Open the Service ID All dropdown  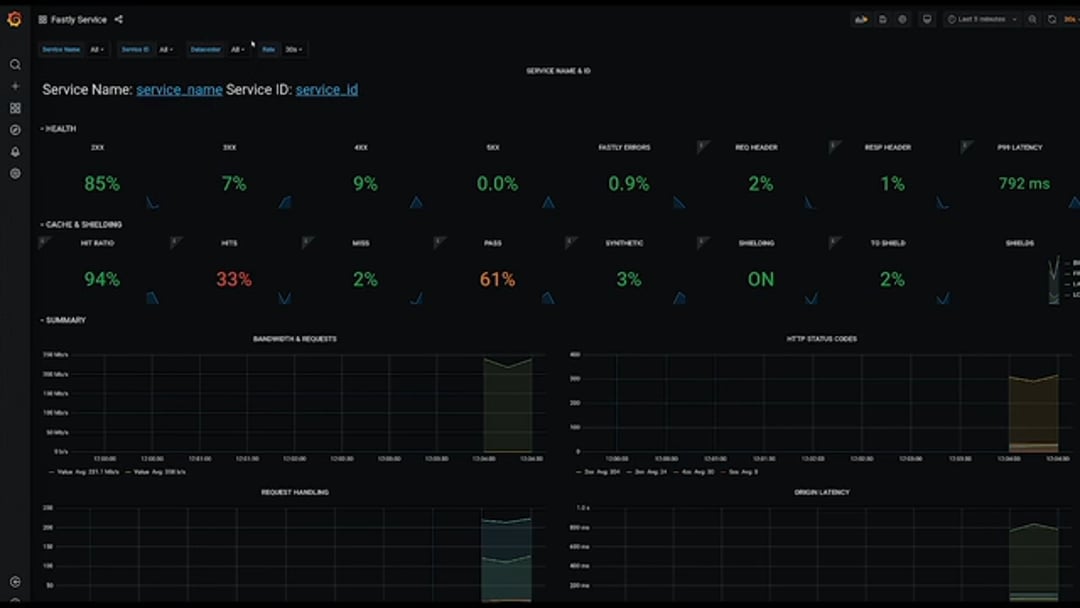pyautogui.click(x=166, y=50)
